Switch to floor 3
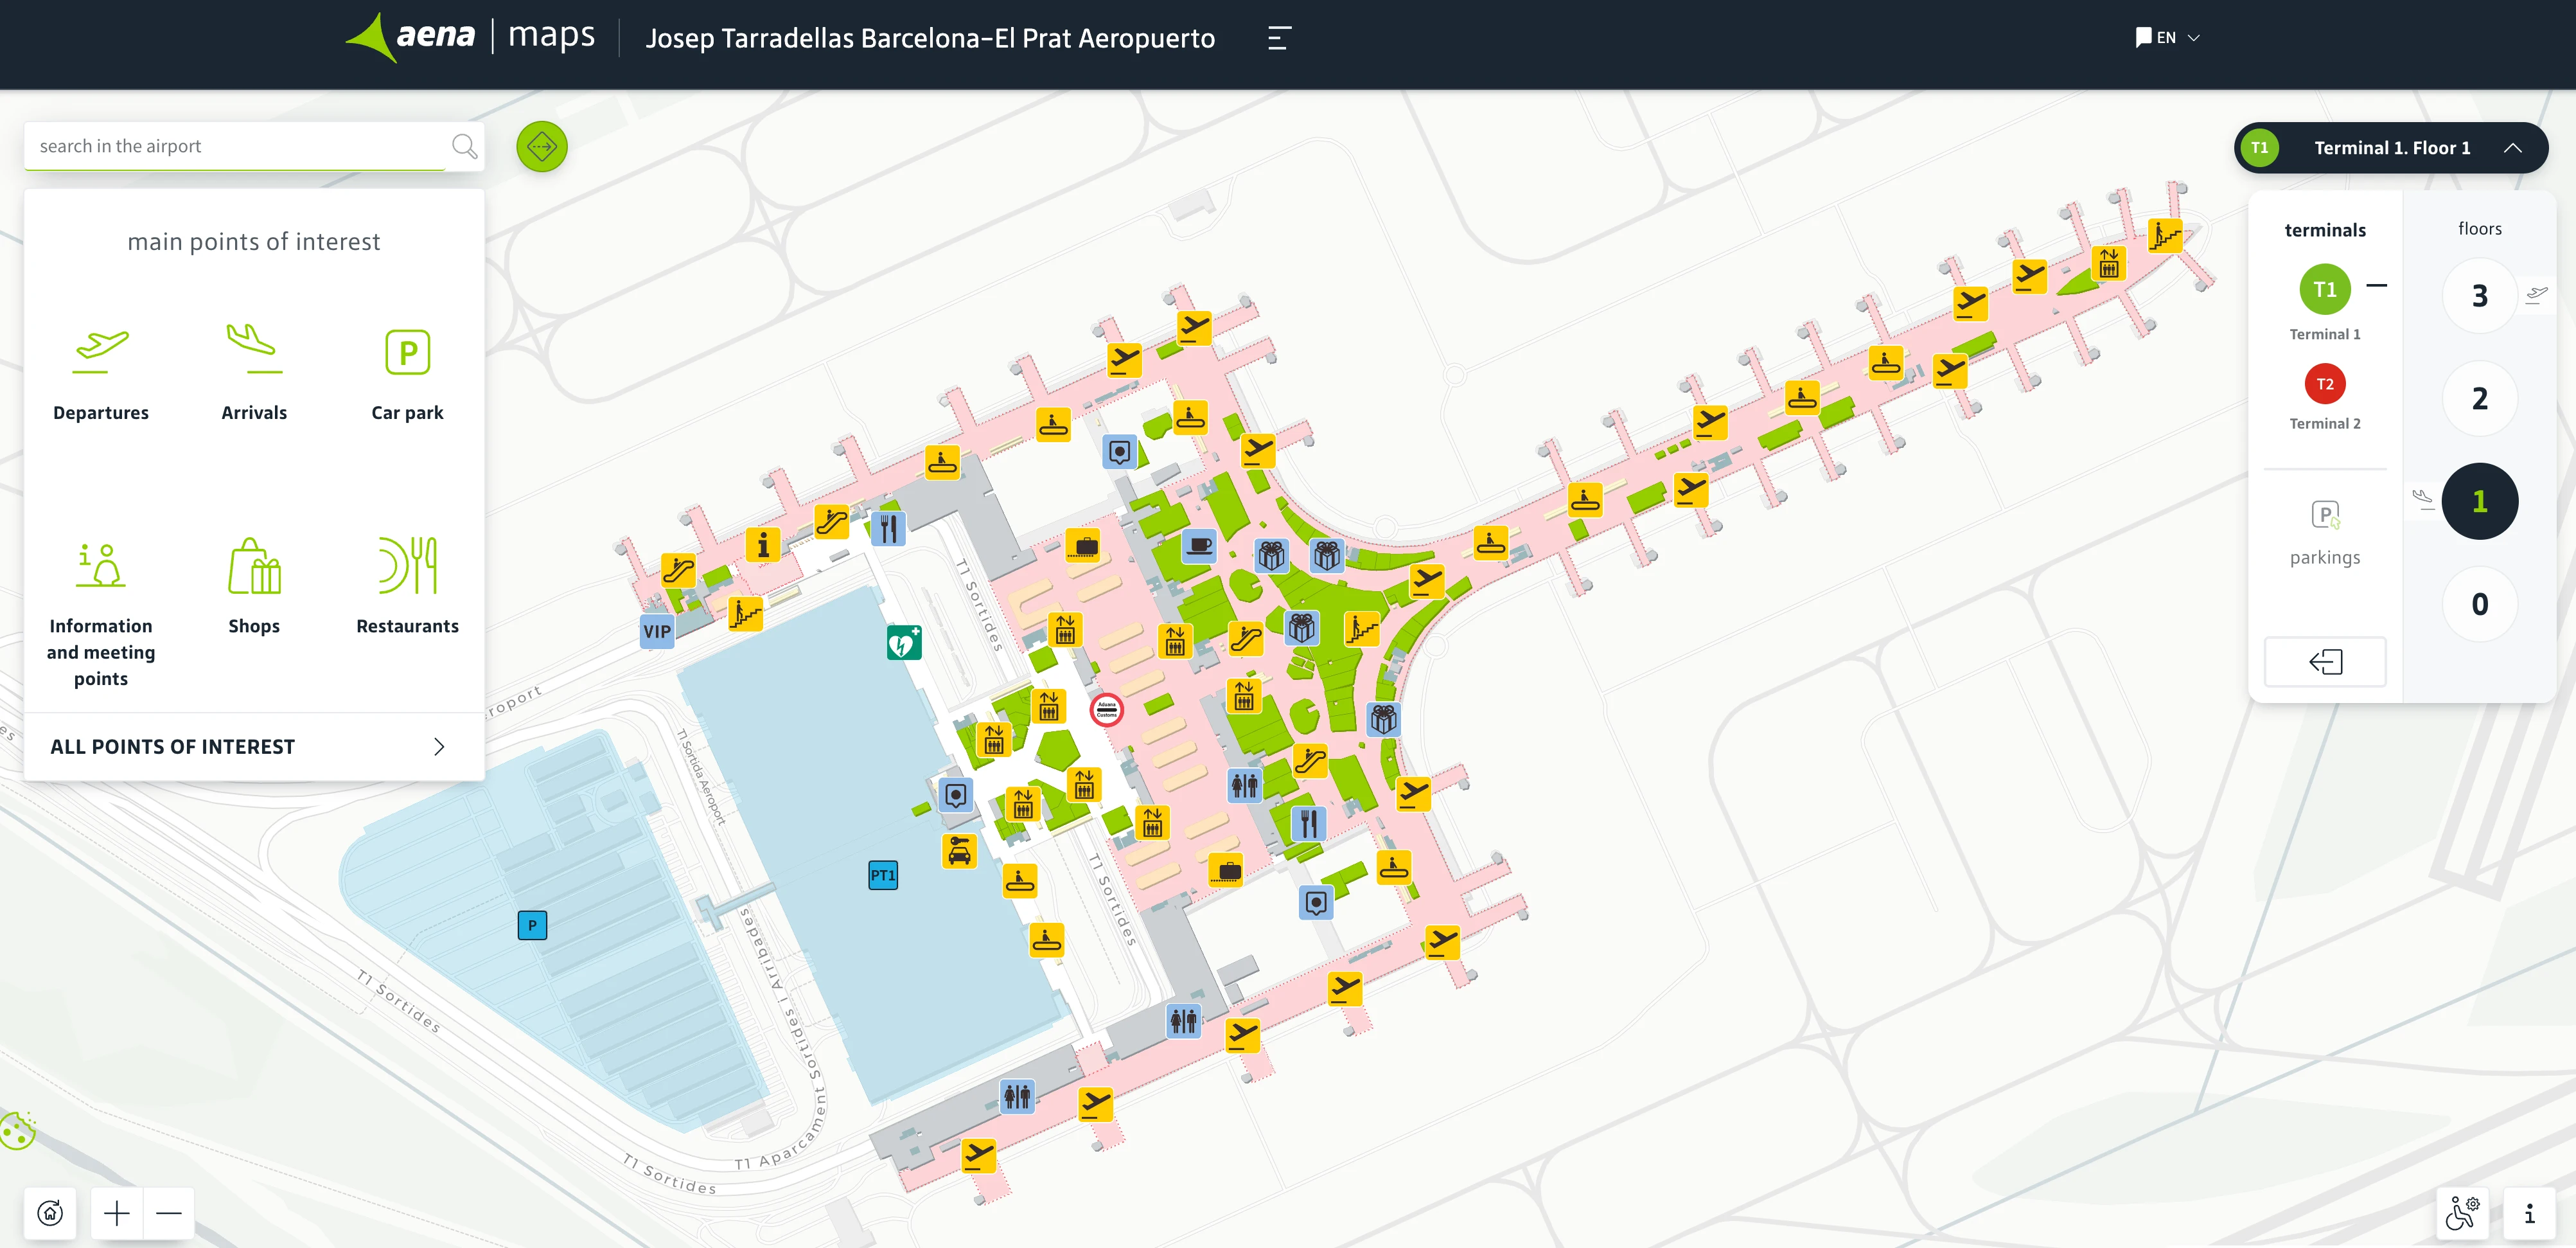This screenshot has width=2576, height=1248. point(2479,296)
